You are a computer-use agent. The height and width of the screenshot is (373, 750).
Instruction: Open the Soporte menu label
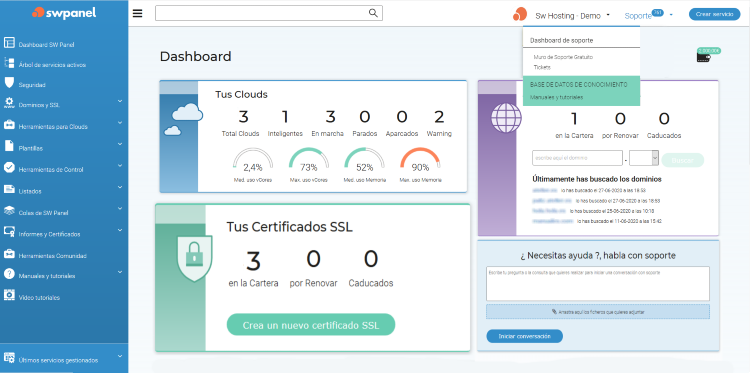click(x=638, y=16)
